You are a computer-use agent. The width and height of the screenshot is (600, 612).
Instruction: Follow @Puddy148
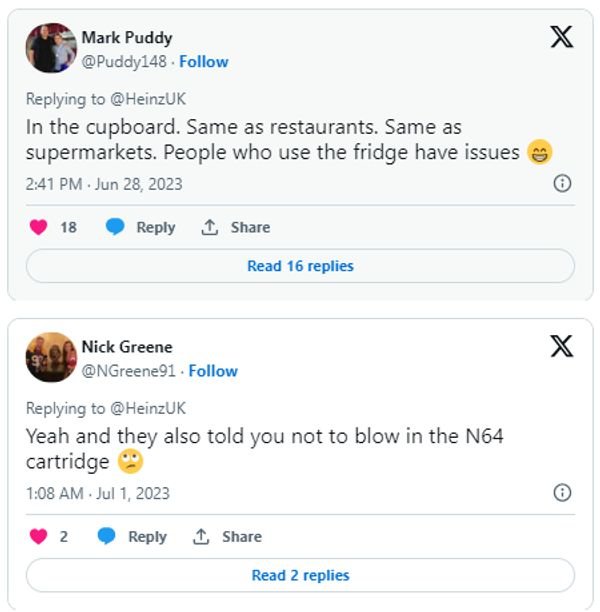coord(203,62)
